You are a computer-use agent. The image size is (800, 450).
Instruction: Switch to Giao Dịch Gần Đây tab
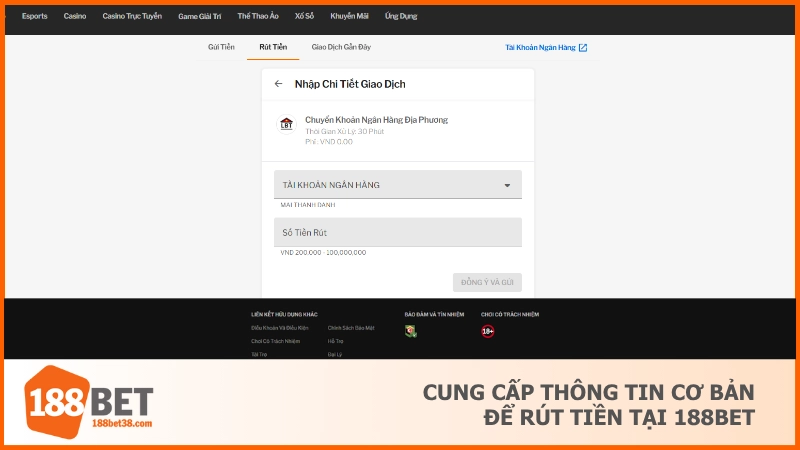[x=341, y=47]
